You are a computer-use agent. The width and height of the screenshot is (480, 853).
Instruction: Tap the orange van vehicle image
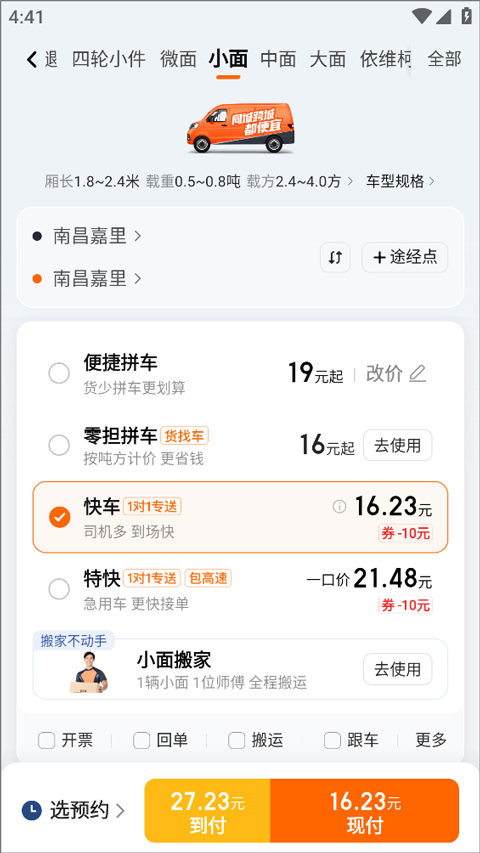click(x=242, y=128)
